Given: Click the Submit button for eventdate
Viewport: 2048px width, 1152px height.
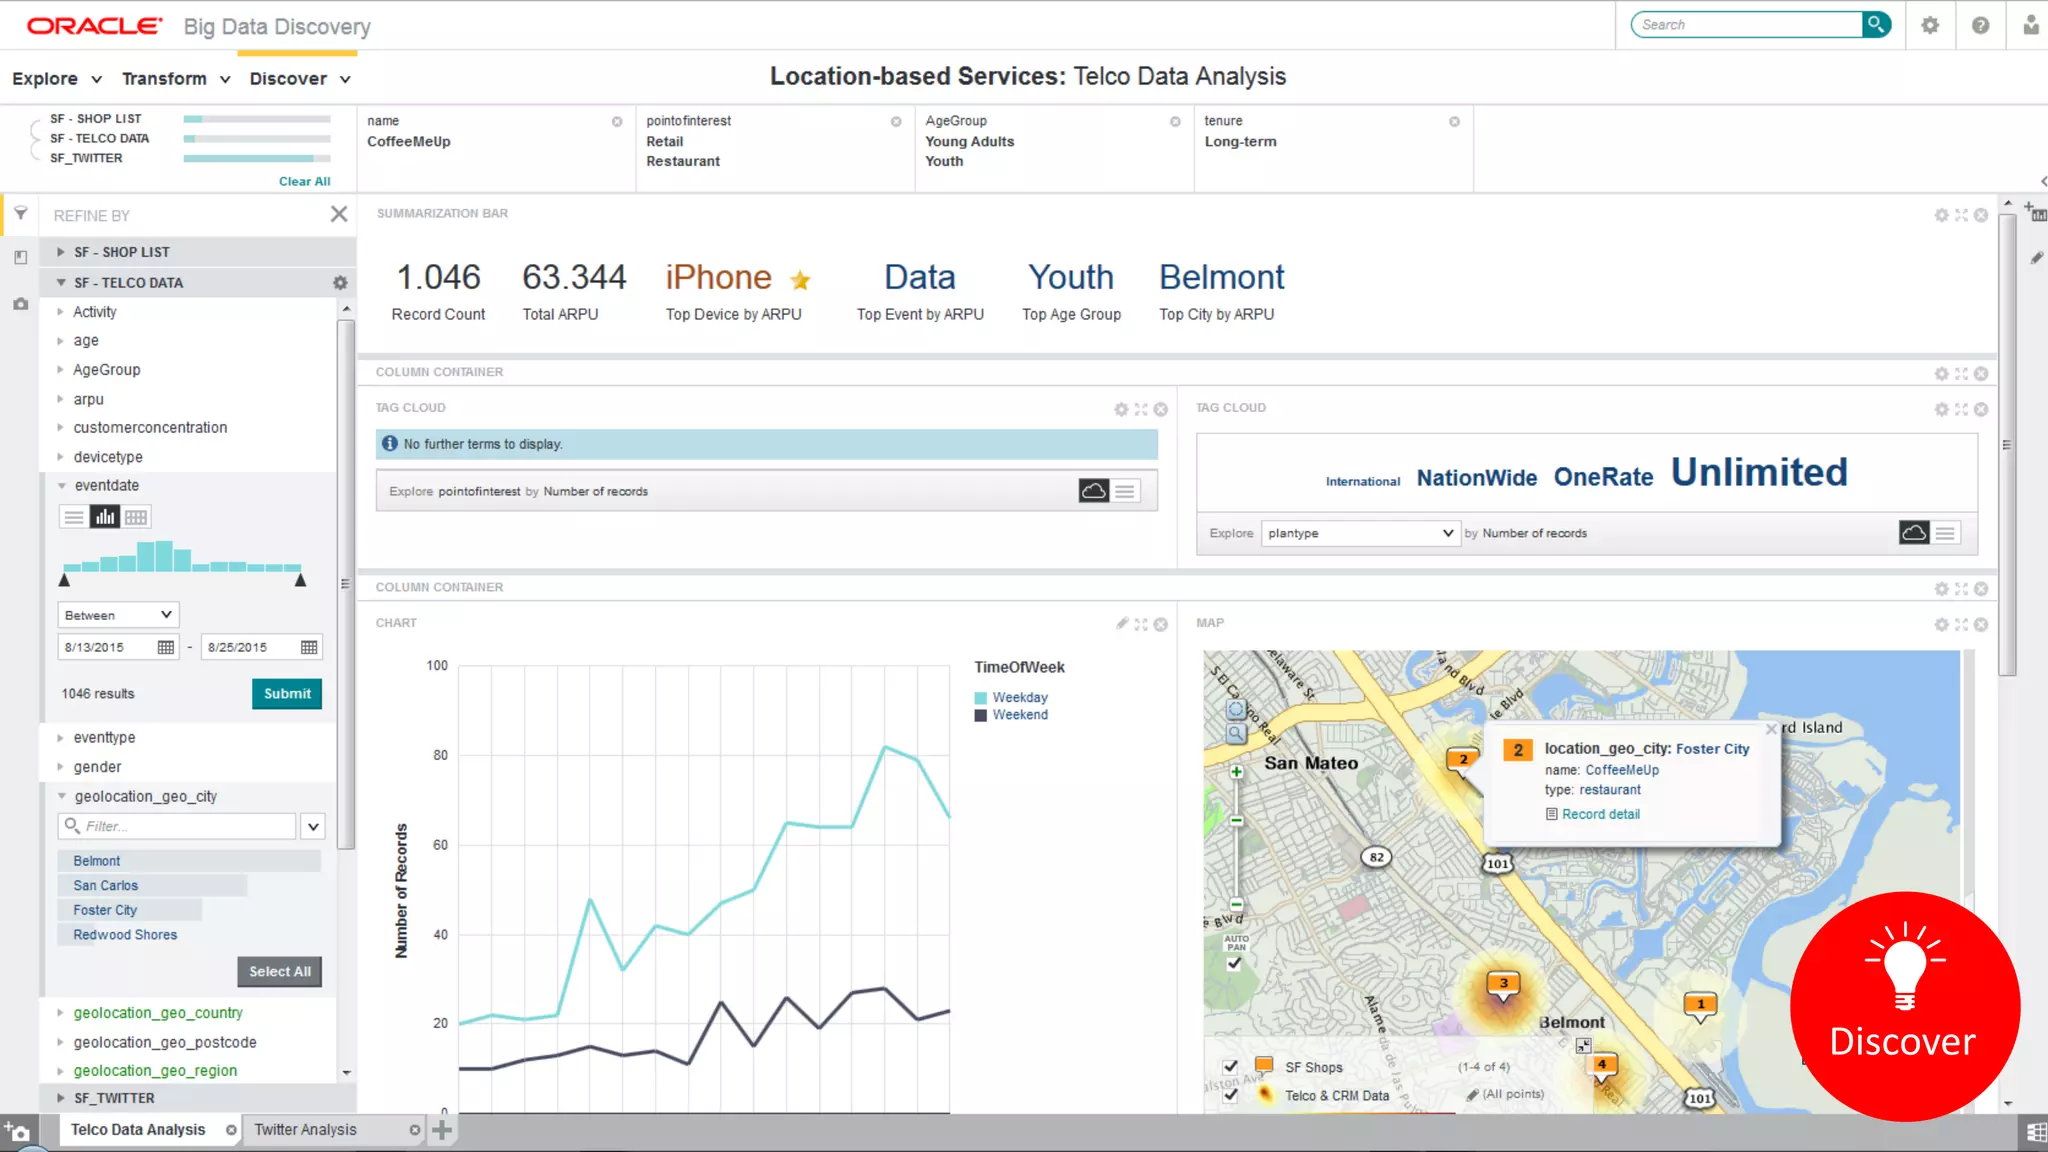Looking at the screenshot, I should tap(287, 694).
